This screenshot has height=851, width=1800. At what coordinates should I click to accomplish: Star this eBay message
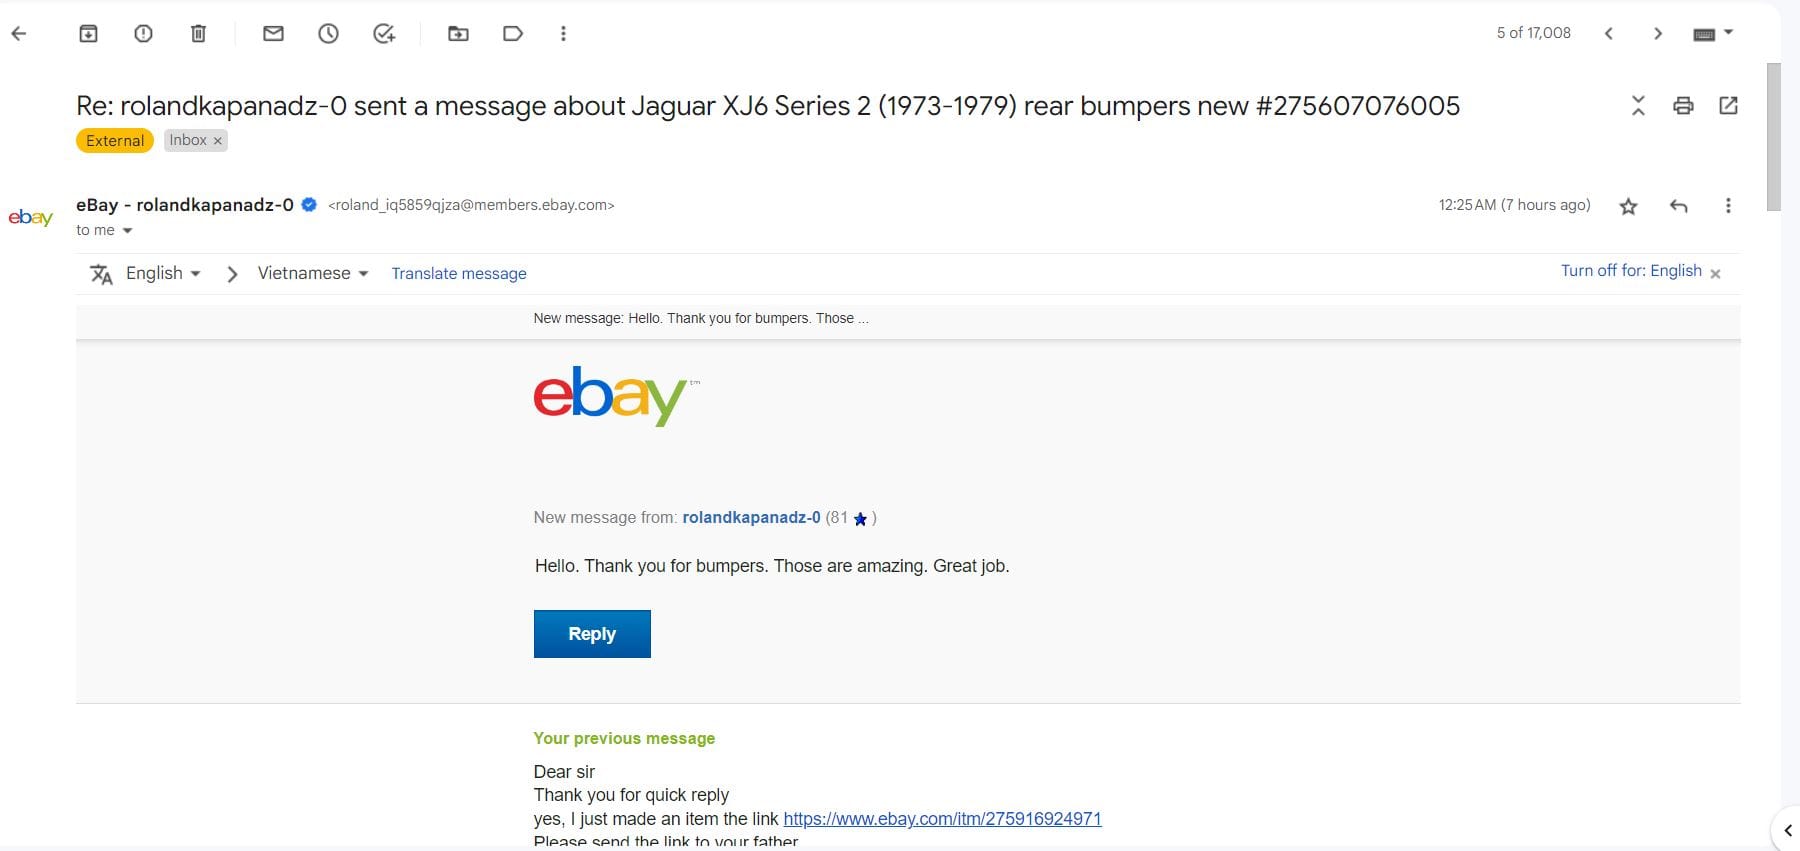click(1628, 206)
